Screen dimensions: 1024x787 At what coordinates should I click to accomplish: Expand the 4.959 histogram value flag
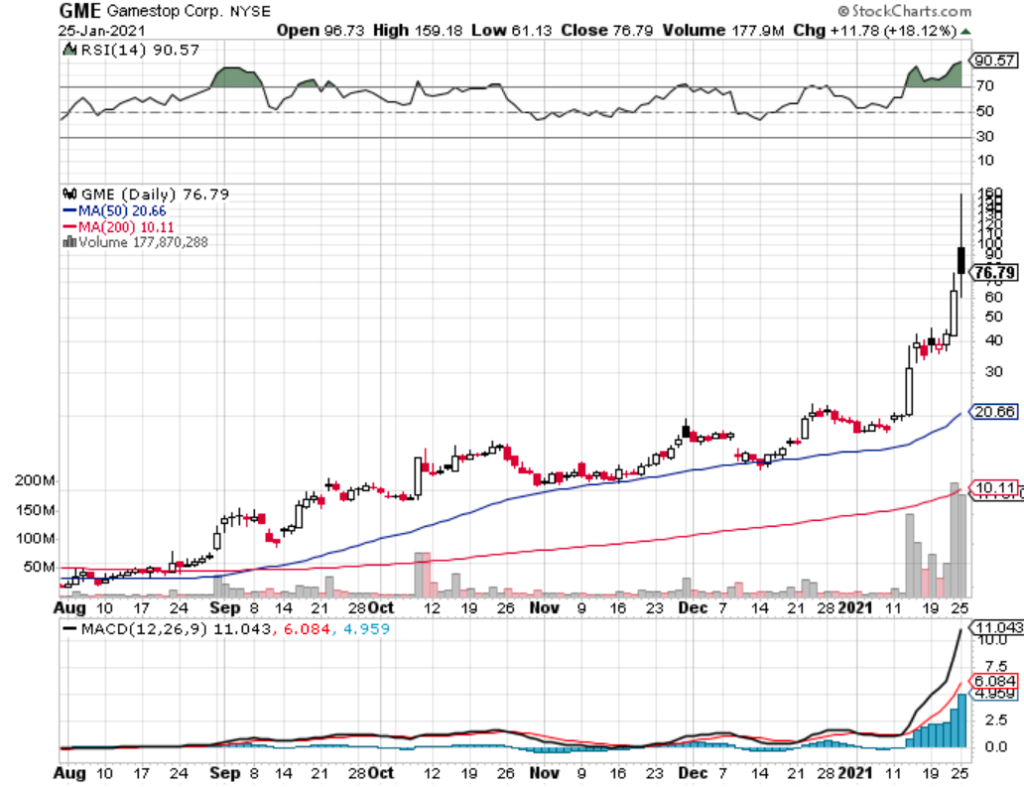pos(994,692)
